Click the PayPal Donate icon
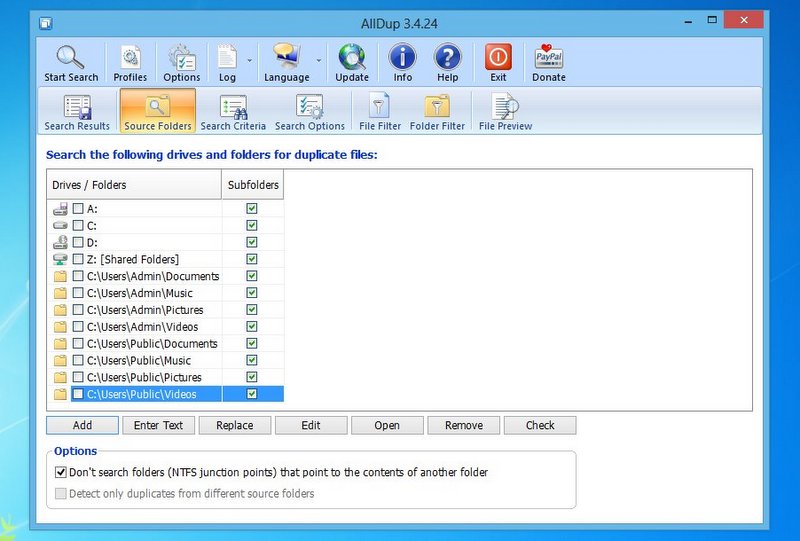This screenshot has width=800, height=541. [x=548, y=57]
